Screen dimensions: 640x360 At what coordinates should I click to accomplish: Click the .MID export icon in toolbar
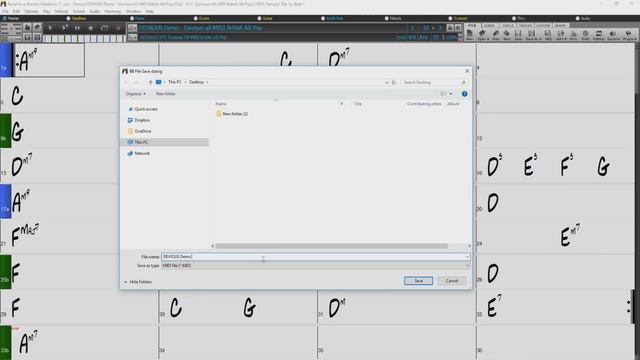pos(548,34)
